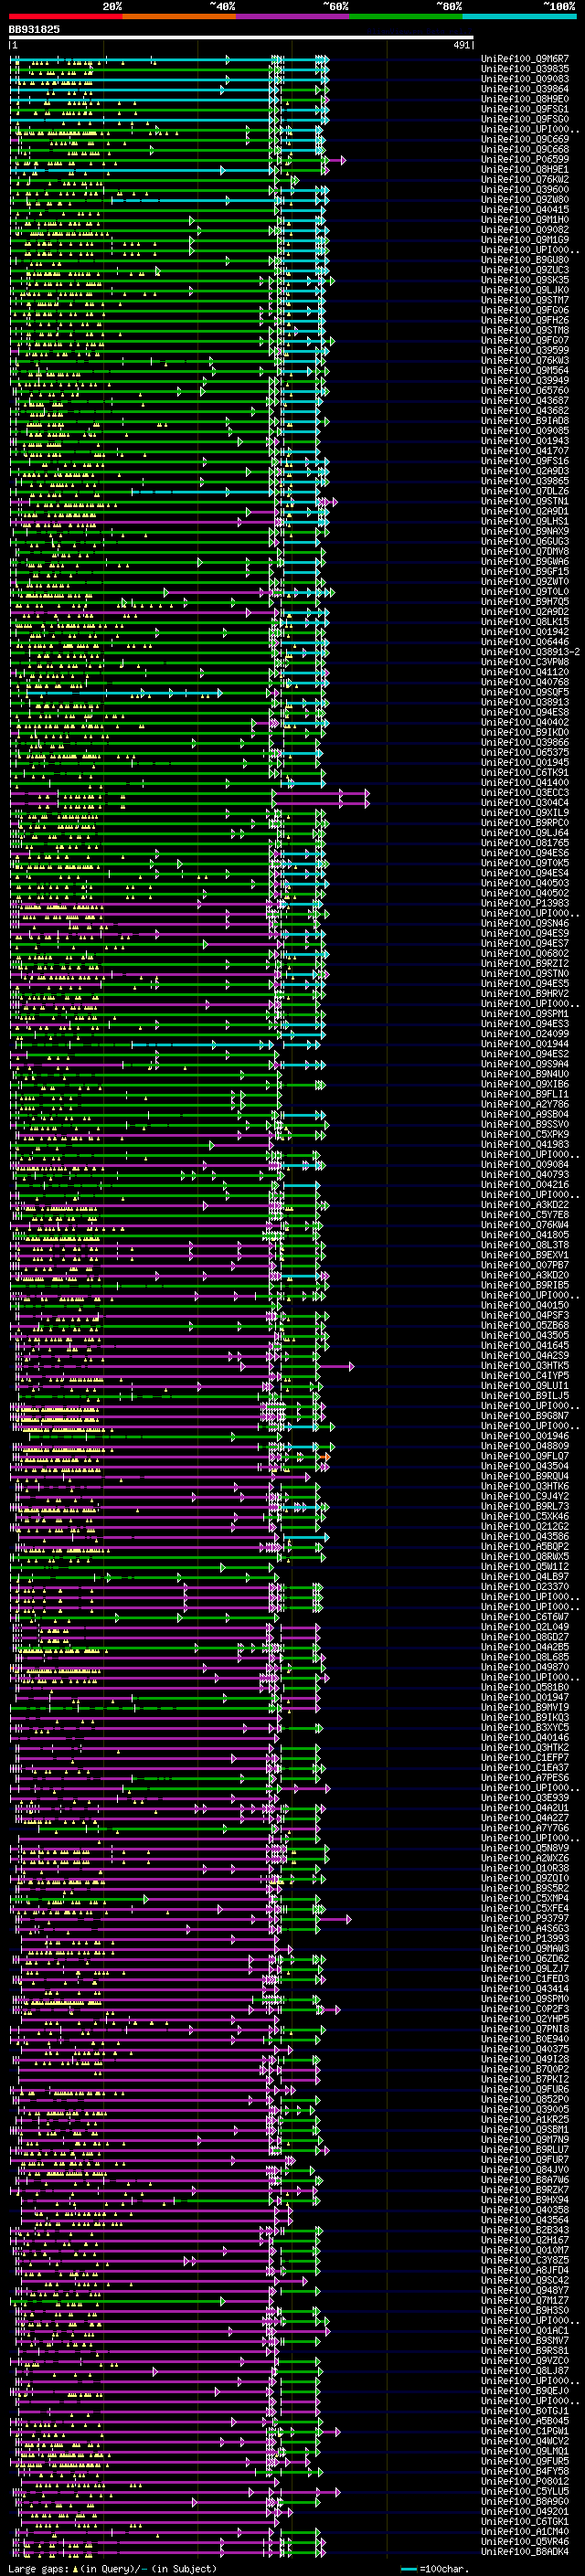Select the row labeled UniRef100_Q43687
The height and width of the screenshot is (2576, 585).
coord(525,401)
